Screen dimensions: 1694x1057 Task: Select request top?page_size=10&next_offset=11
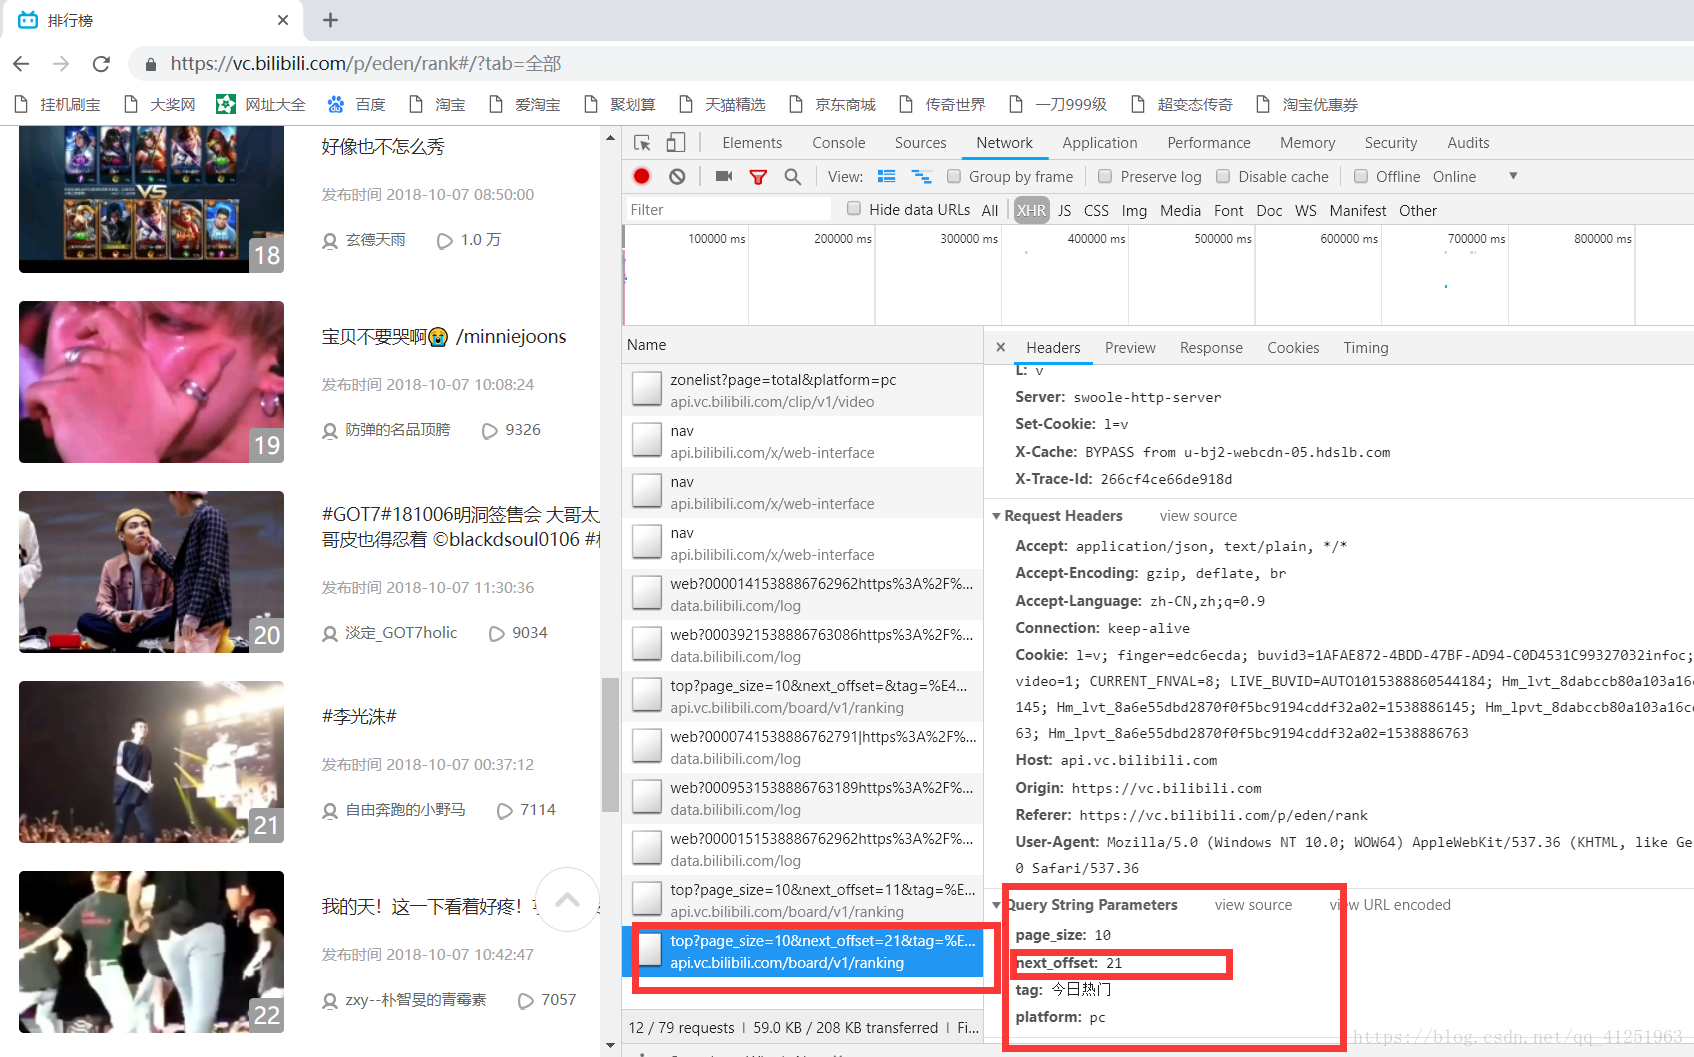(x=802, y=900)
